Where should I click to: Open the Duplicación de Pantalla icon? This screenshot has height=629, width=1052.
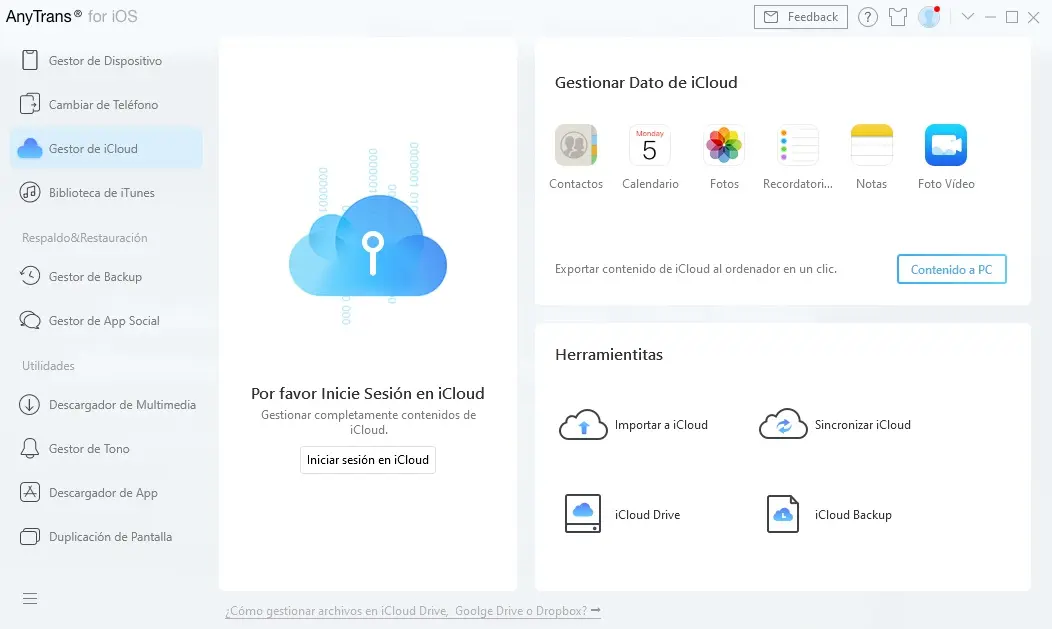30,536
